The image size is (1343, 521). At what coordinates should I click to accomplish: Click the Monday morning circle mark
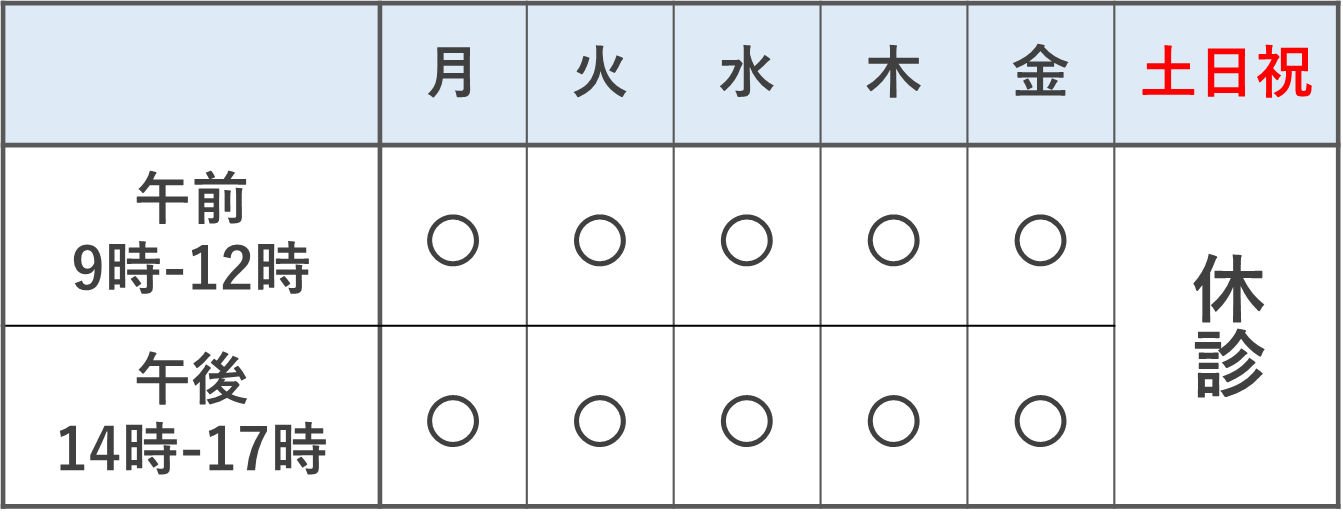[x=453, y=241]
